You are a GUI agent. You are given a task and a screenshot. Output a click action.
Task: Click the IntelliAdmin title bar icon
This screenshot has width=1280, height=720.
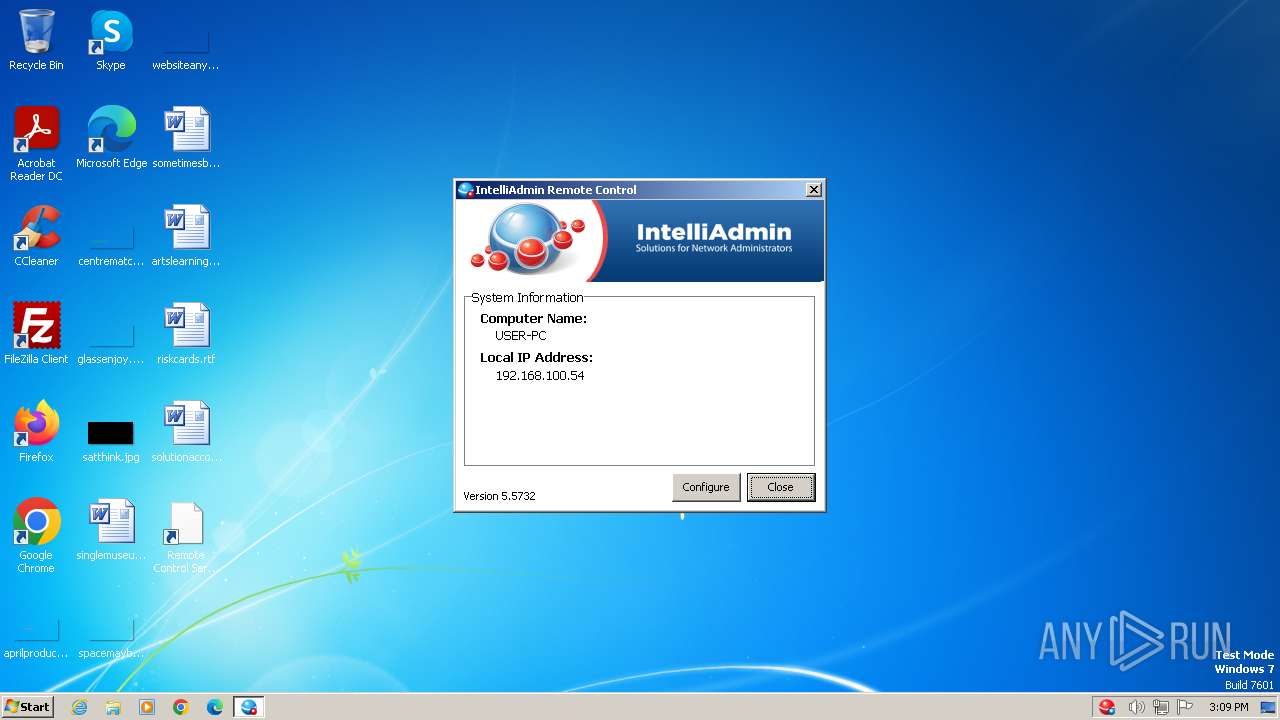pyautogui.click(x=465, y=190)
